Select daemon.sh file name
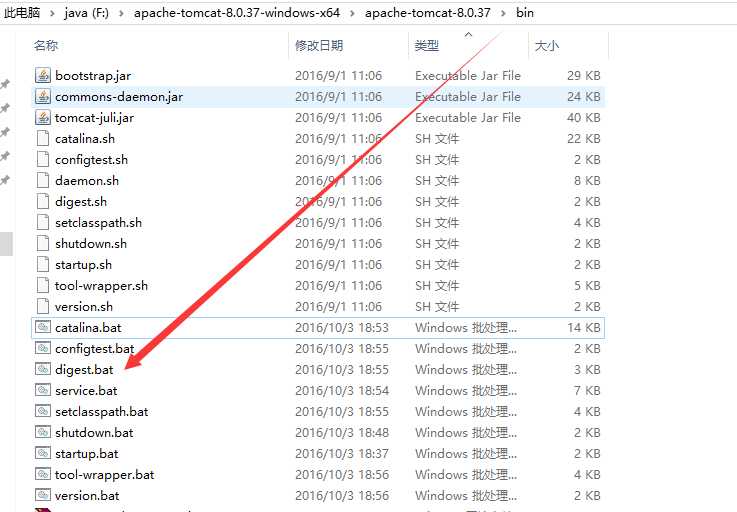 87,181
